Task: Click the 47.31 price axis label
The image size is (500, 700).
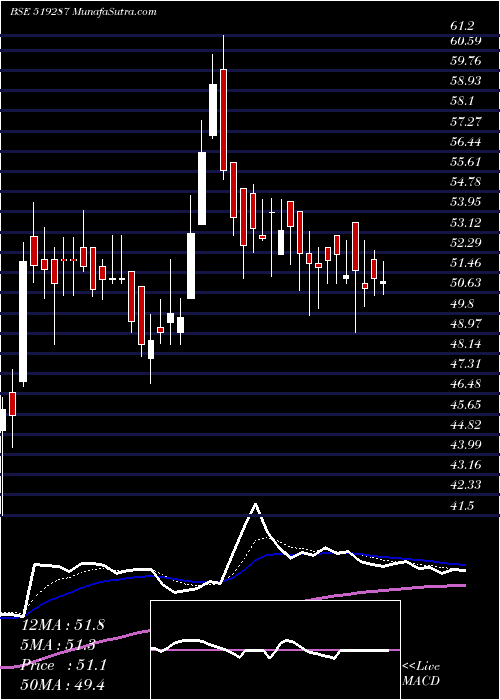Action: coord(466,364)
